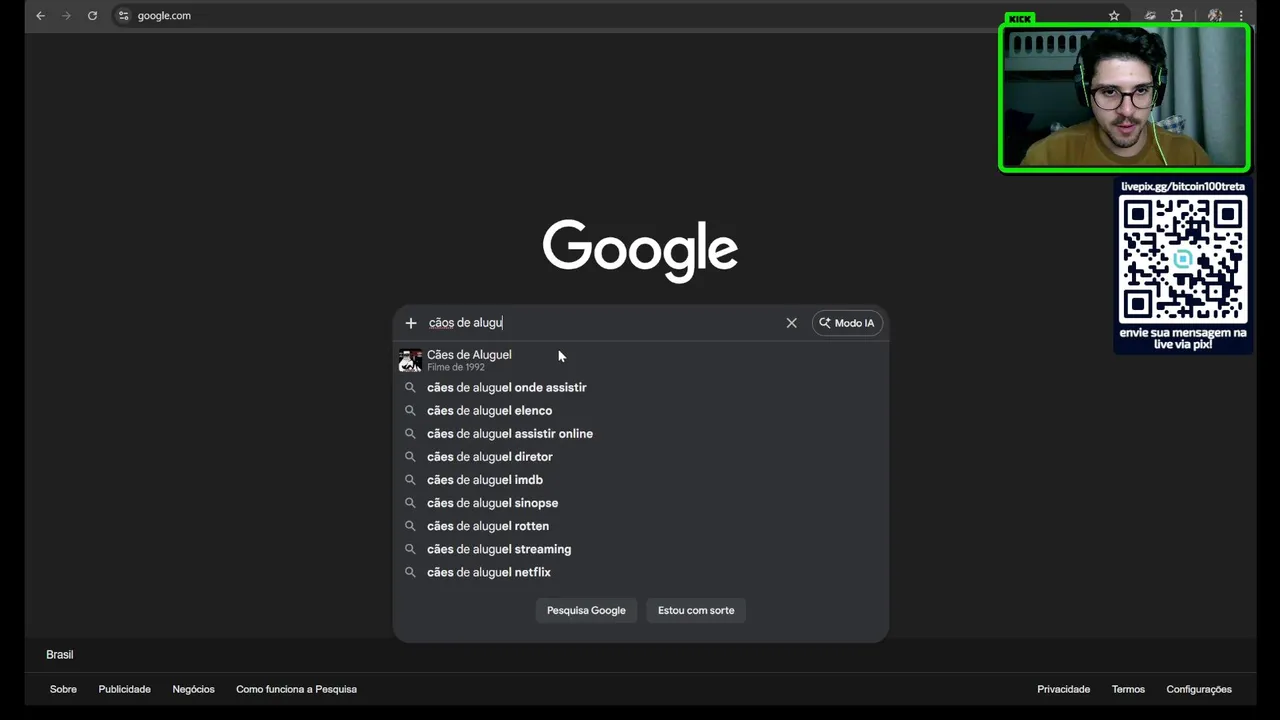Reload the page with the refresh icon

coord(92,16)
